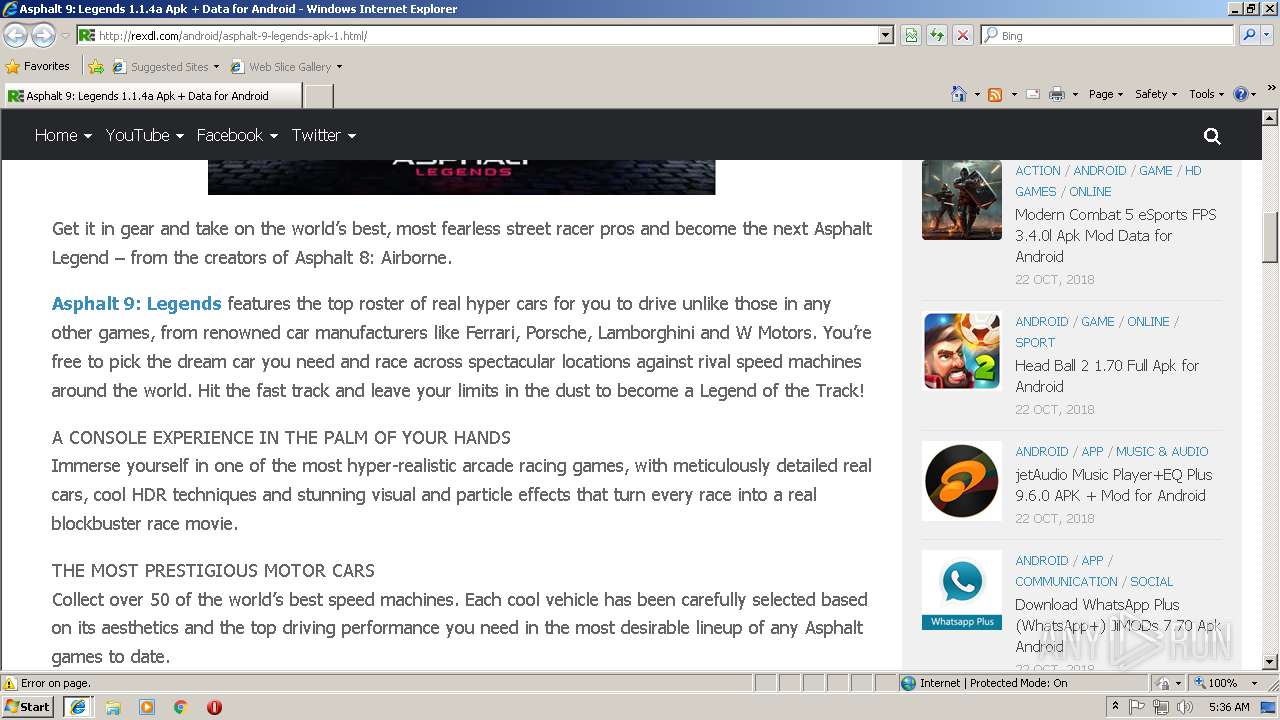Click the site search magnifier in navbar
This screenshot has height=720, width=1280.
(x=1212, y=136)
